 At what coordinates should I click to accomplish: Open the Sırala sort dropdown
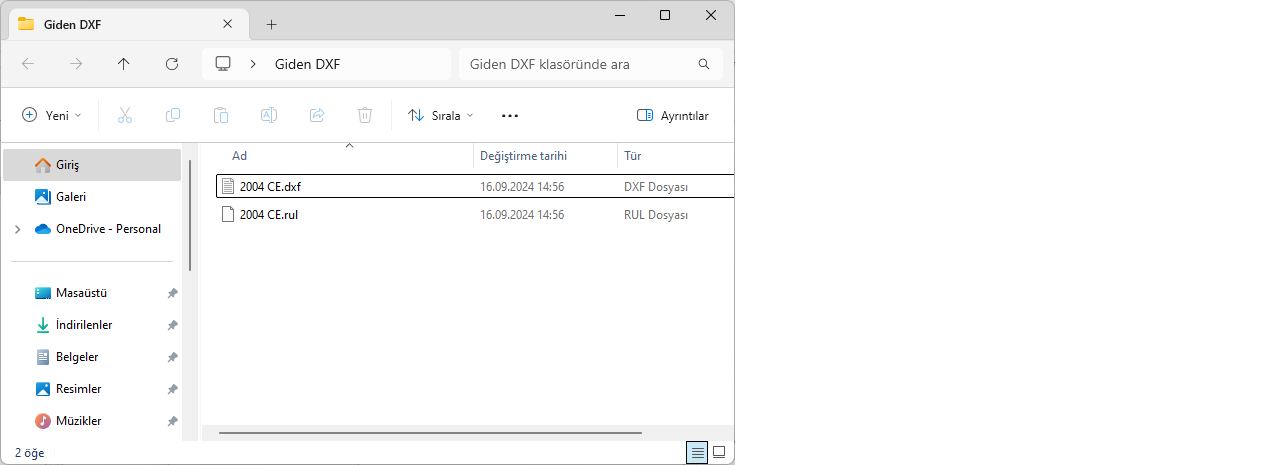pyautogui.click(x=441, y=115)
